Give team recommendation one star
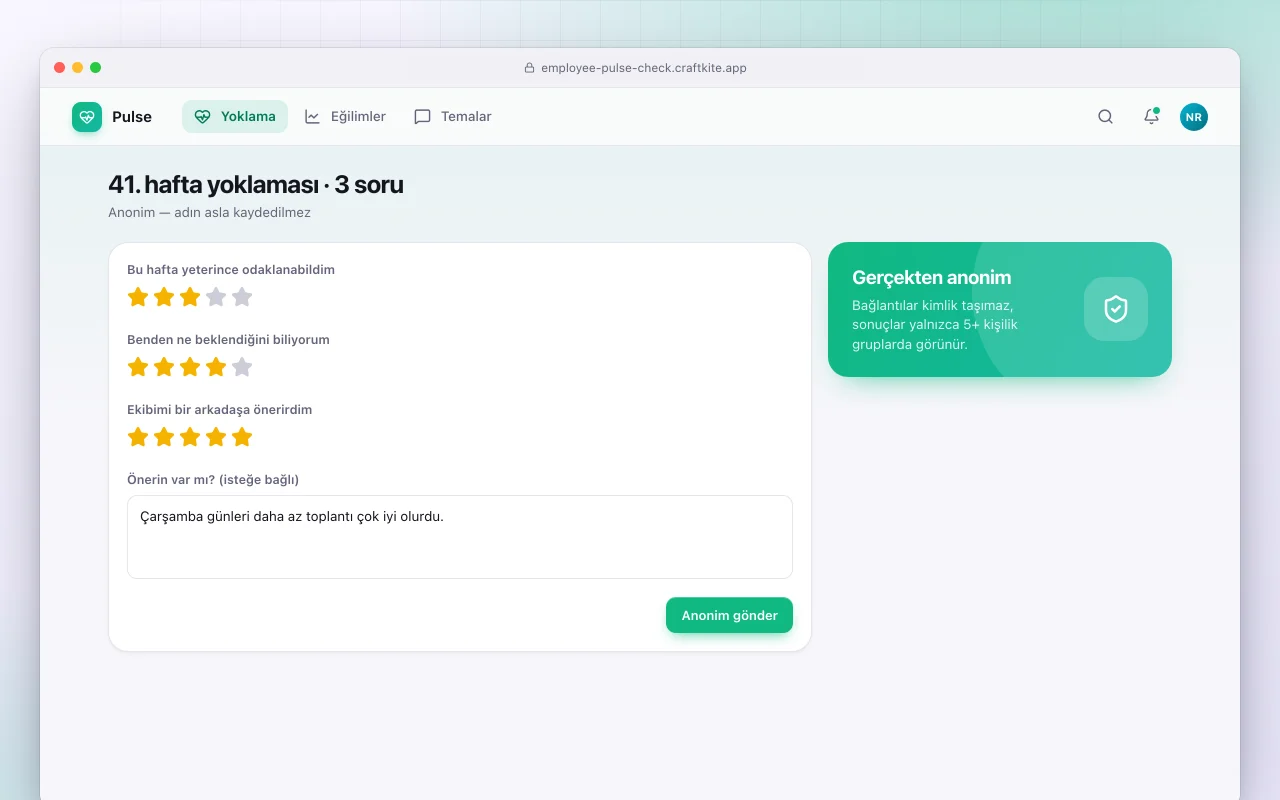 [x=138, y=437]
